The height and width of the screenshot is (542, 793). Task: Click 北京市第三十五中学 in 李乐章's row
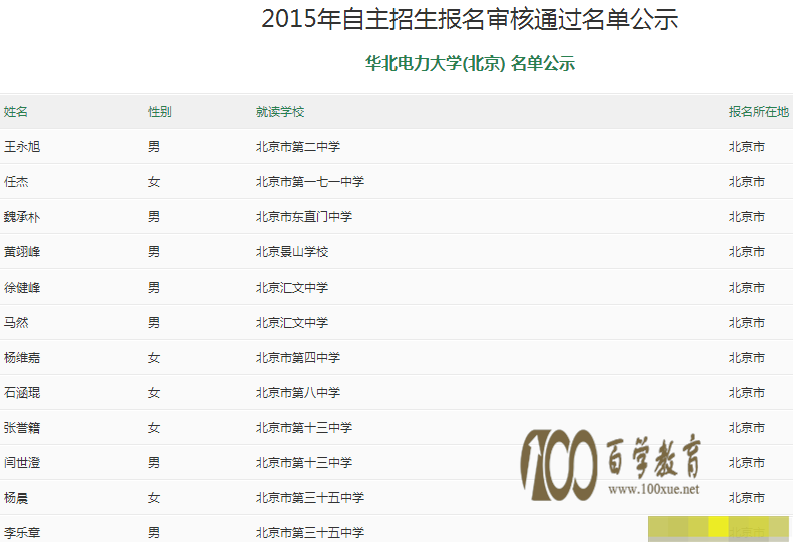point(310,532)
